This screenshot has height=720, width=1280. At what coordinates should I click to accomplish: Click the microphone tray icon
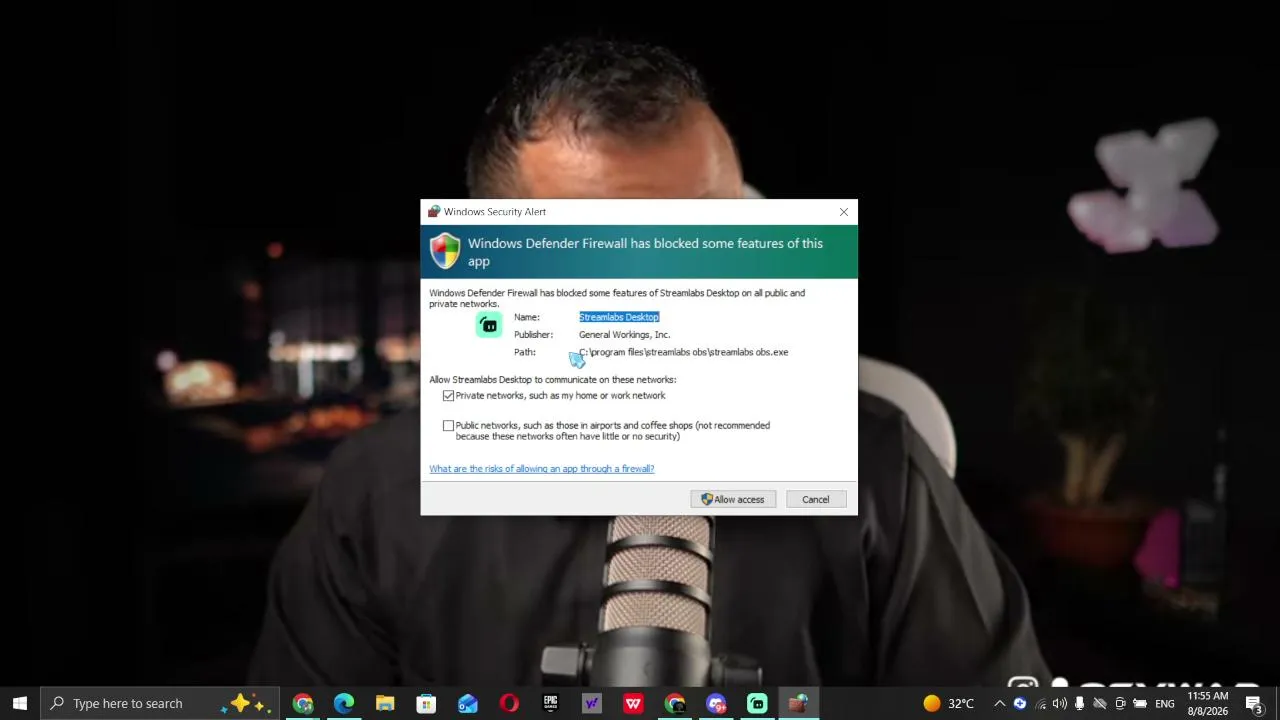coord(1080,703)
